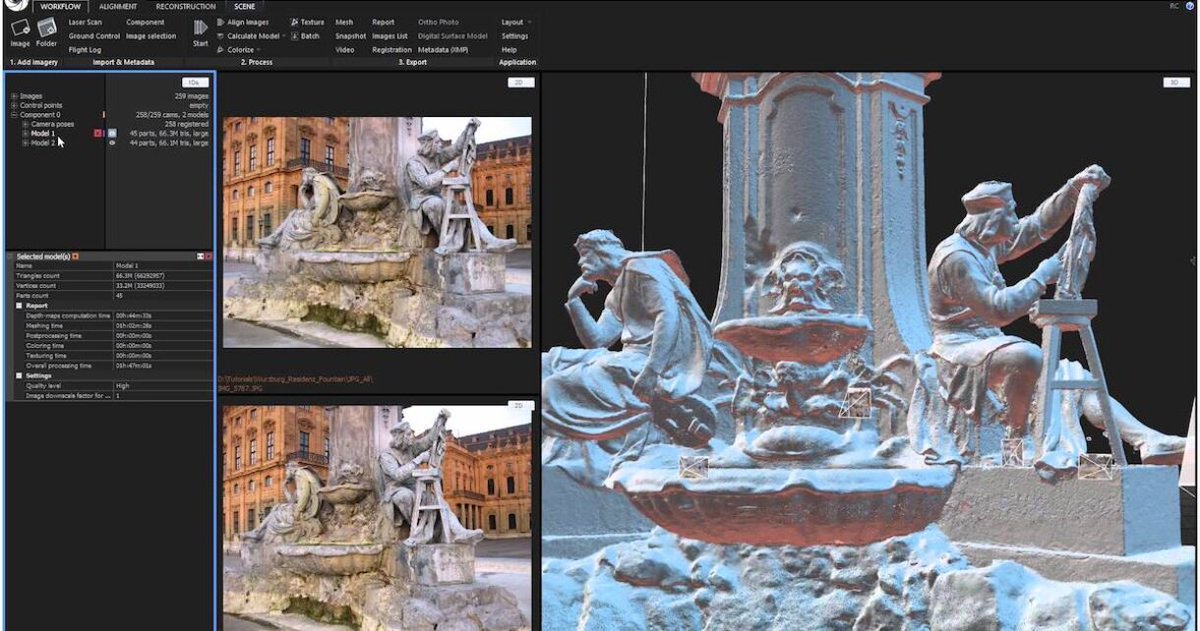This screenshot has height=631, width=1200.
Task: Expand the Control points node
Action: click(x=14, y=105)
